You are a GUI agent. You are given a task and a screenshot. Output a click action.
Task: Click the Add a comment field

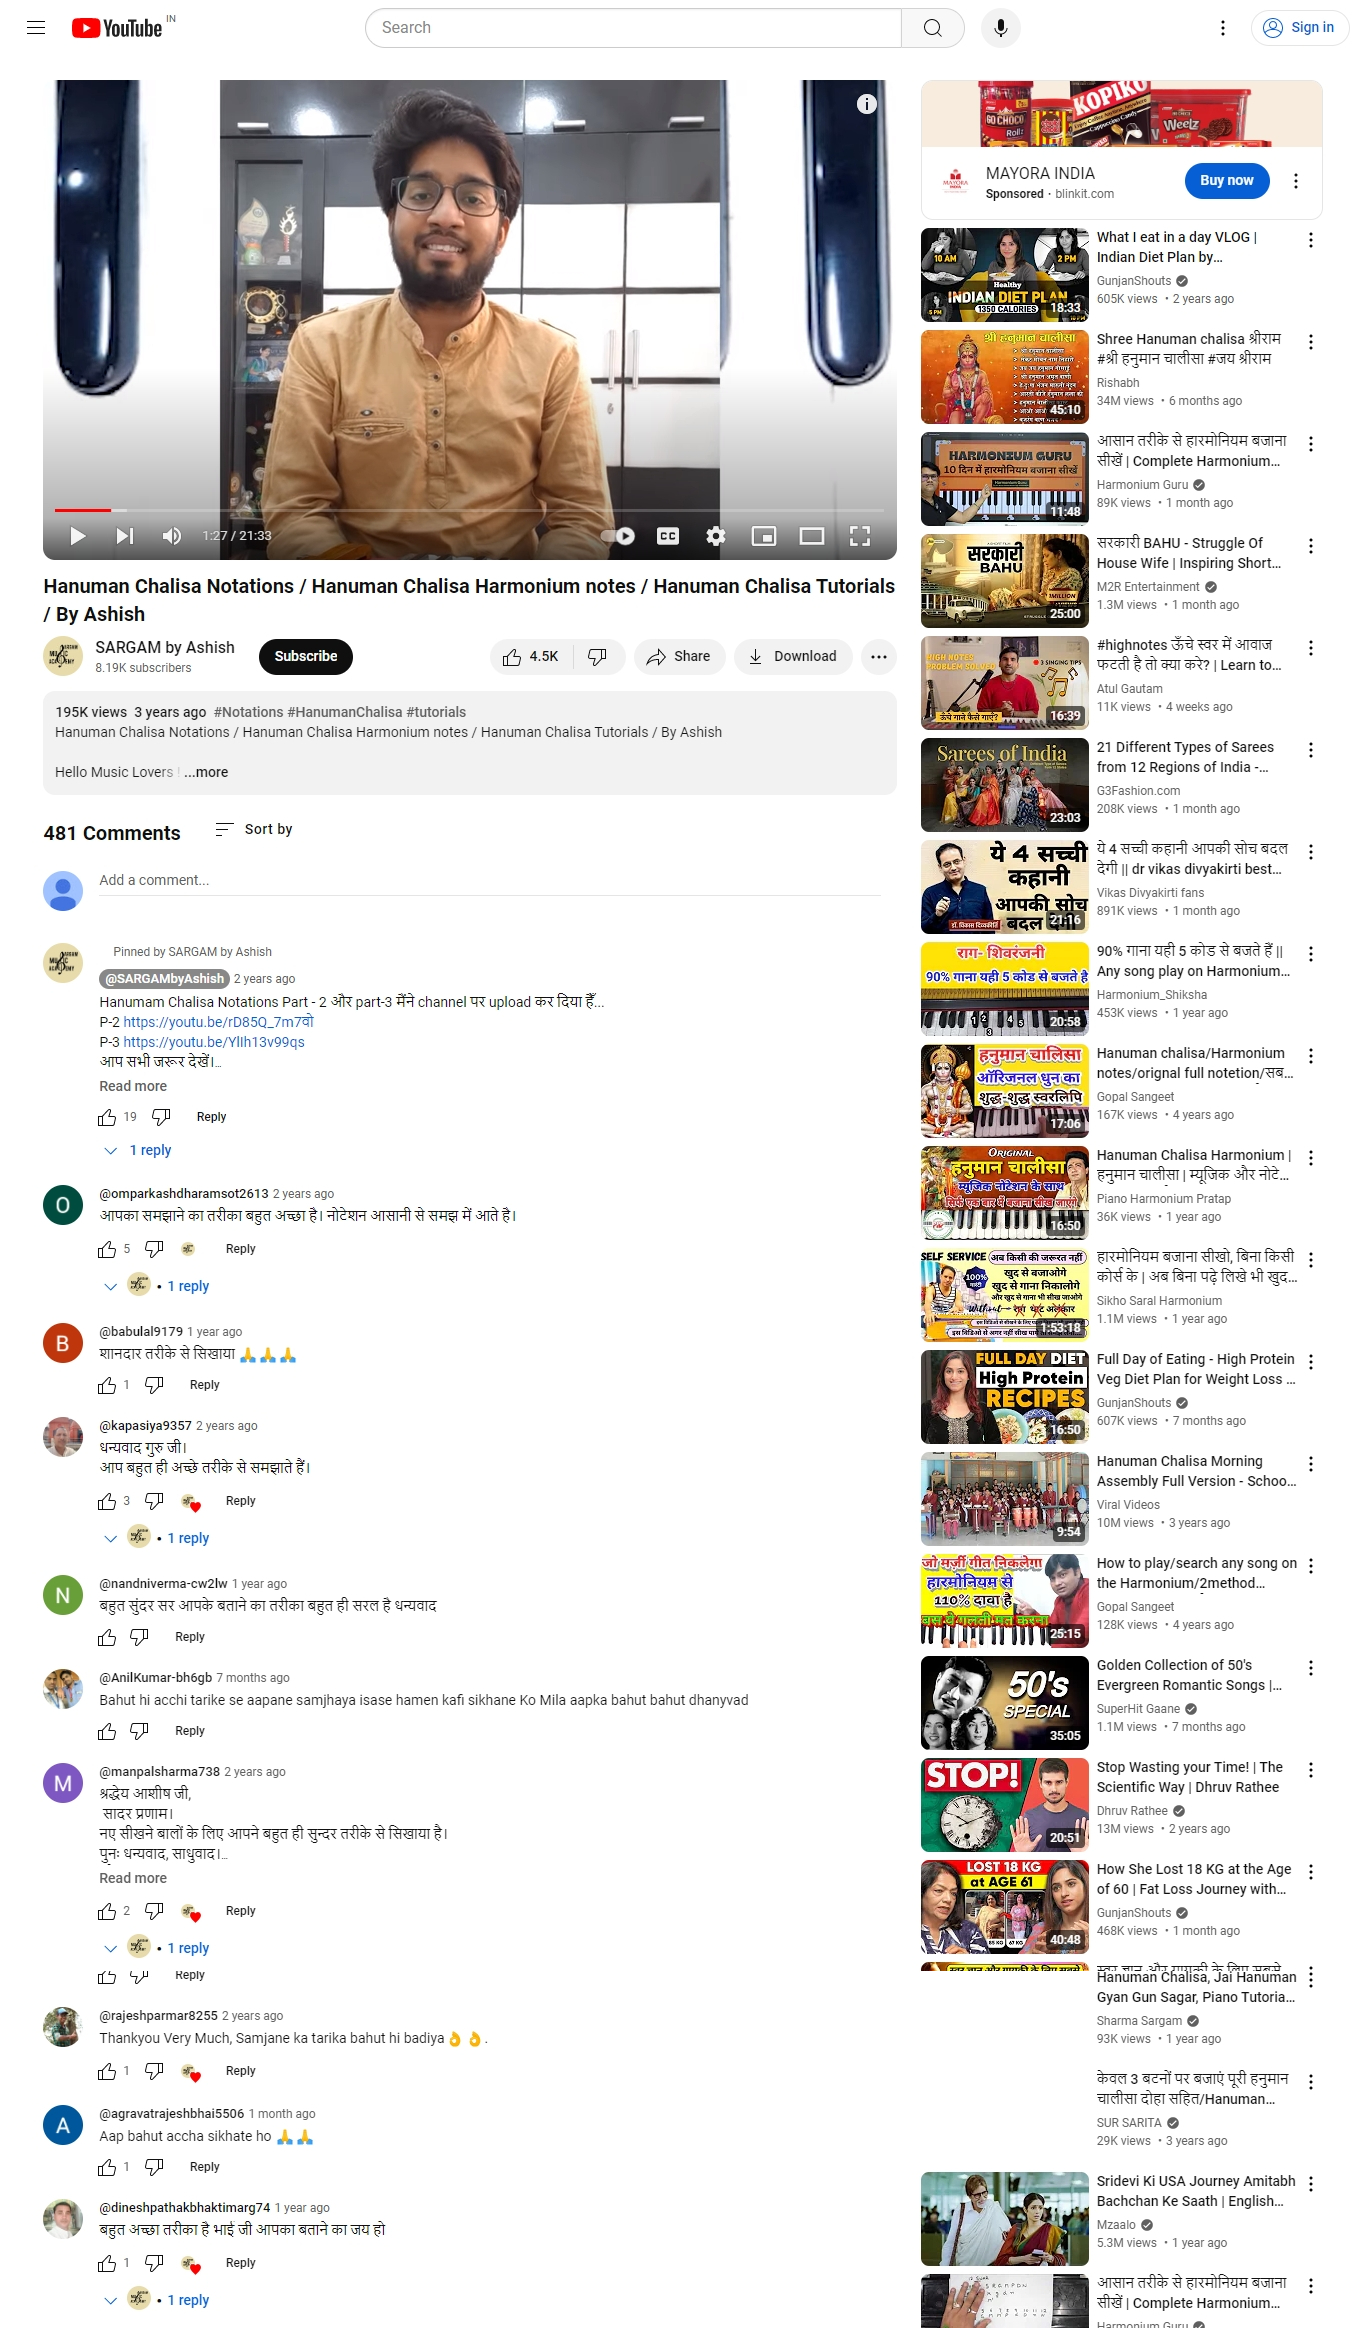(x=489, y=880)
